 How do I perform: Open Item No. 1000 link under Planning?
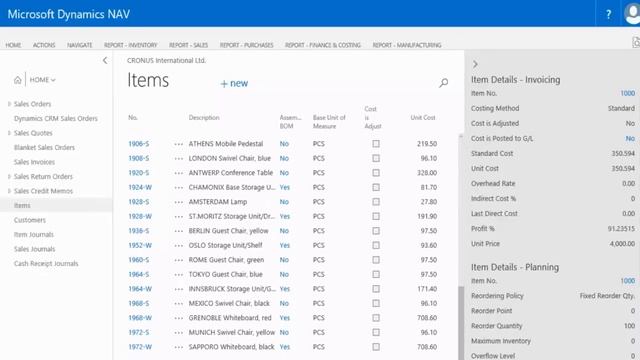(x=628, y=281)
